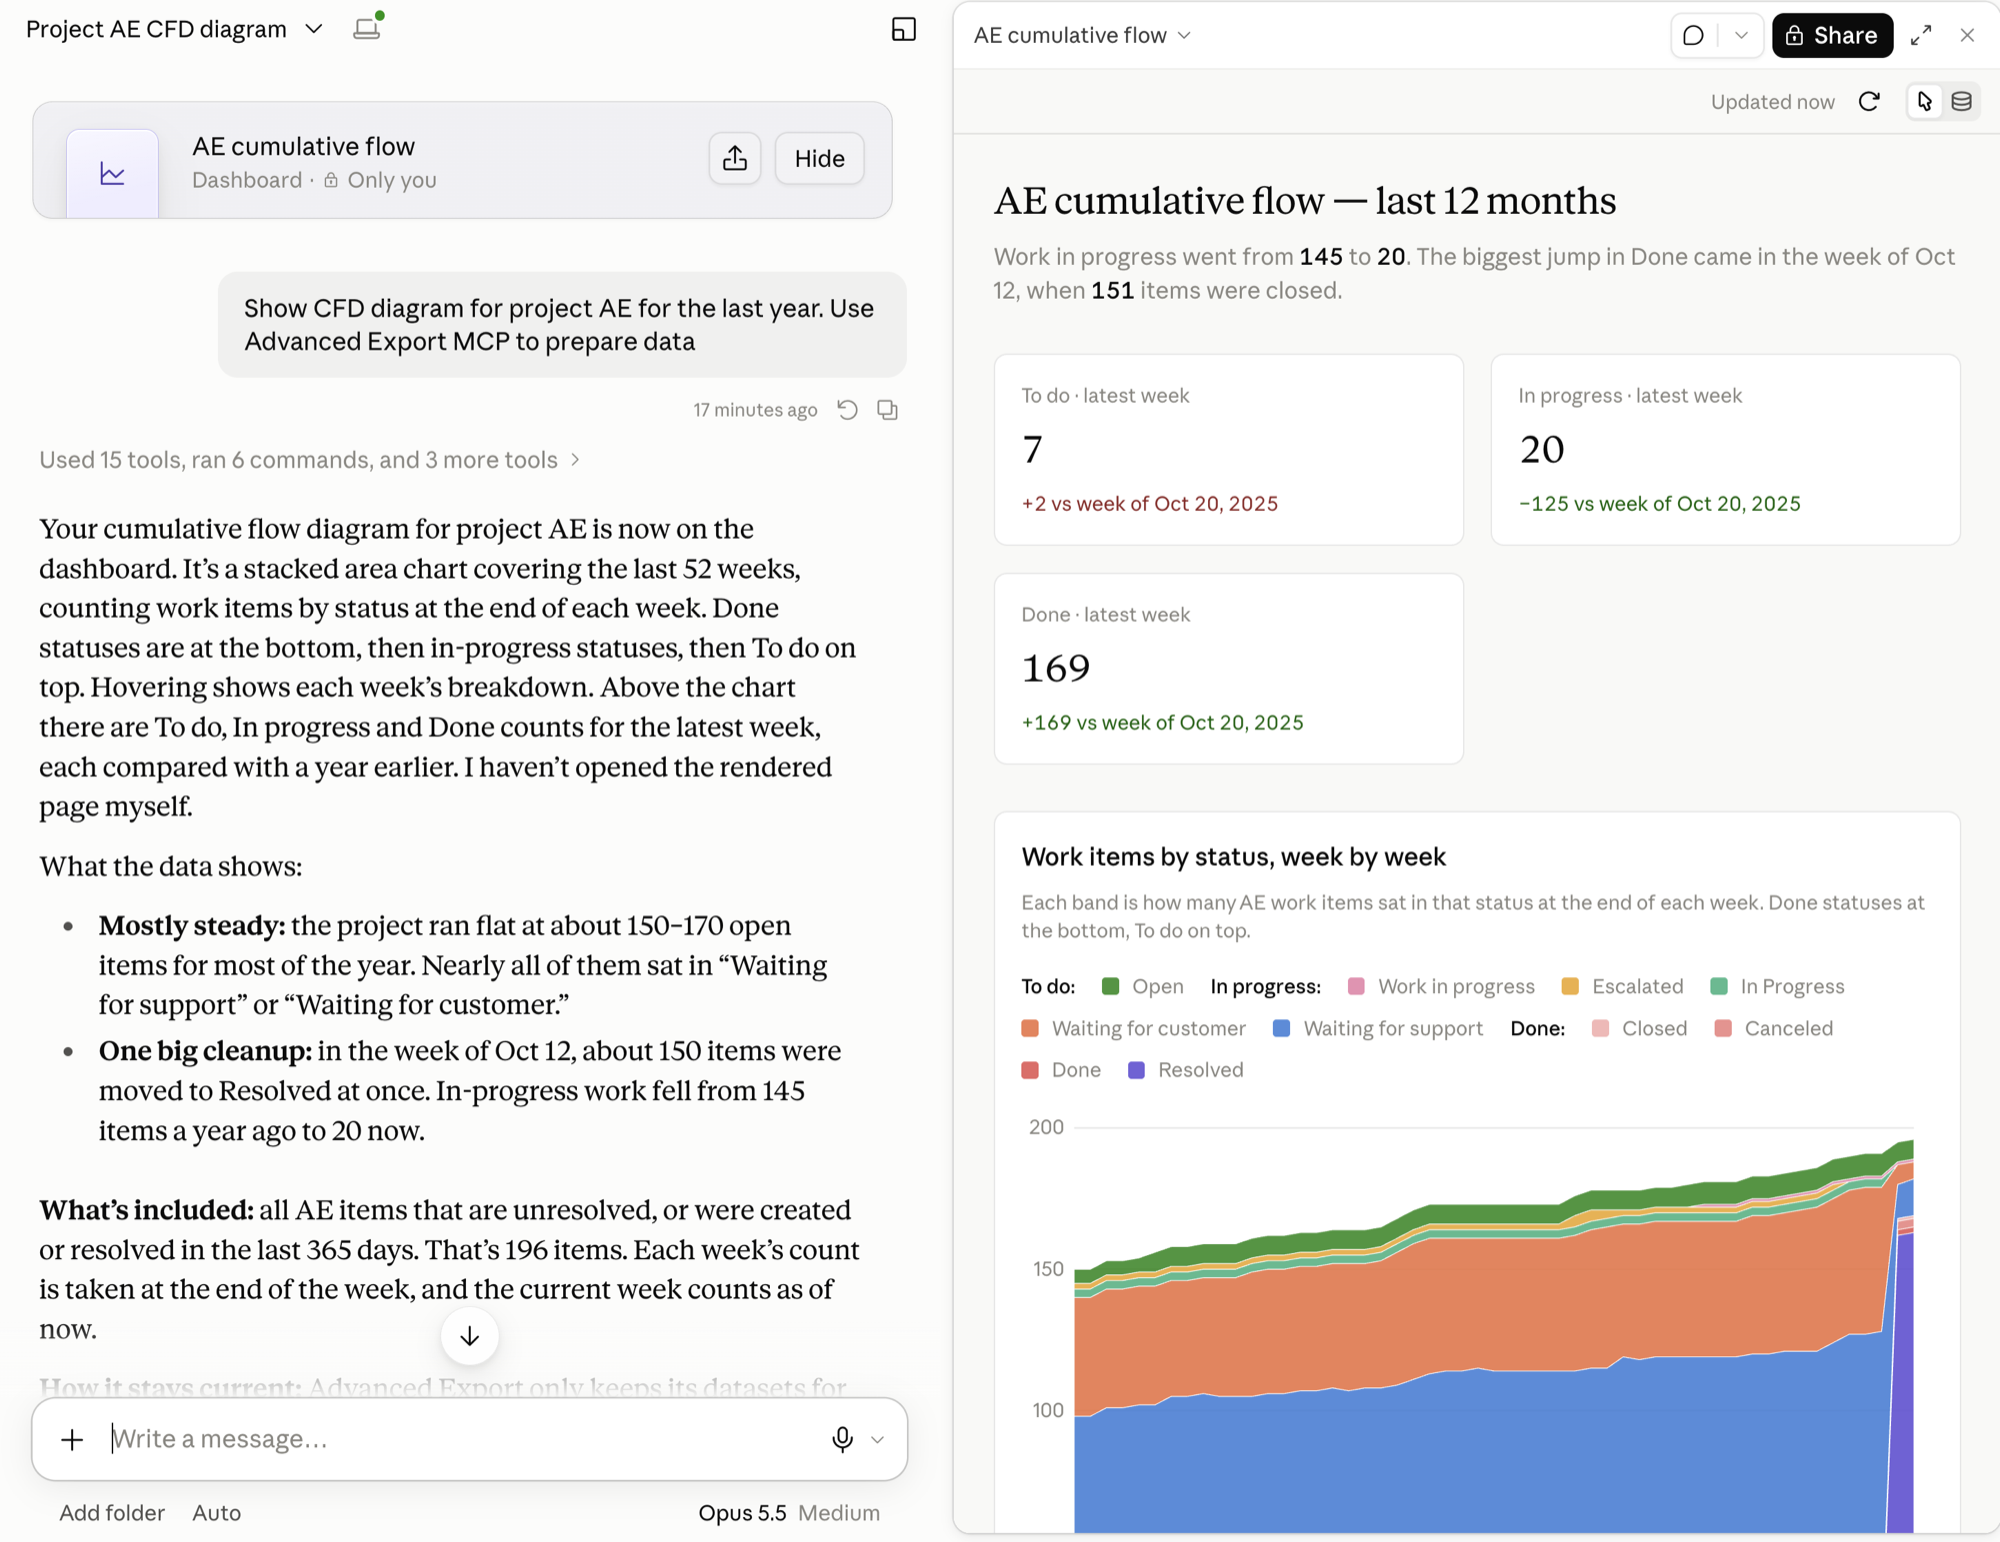Click Add folder below the message box
Image resolution: width=2000 pixels, height=1542 pixels.
point(112,1513)
